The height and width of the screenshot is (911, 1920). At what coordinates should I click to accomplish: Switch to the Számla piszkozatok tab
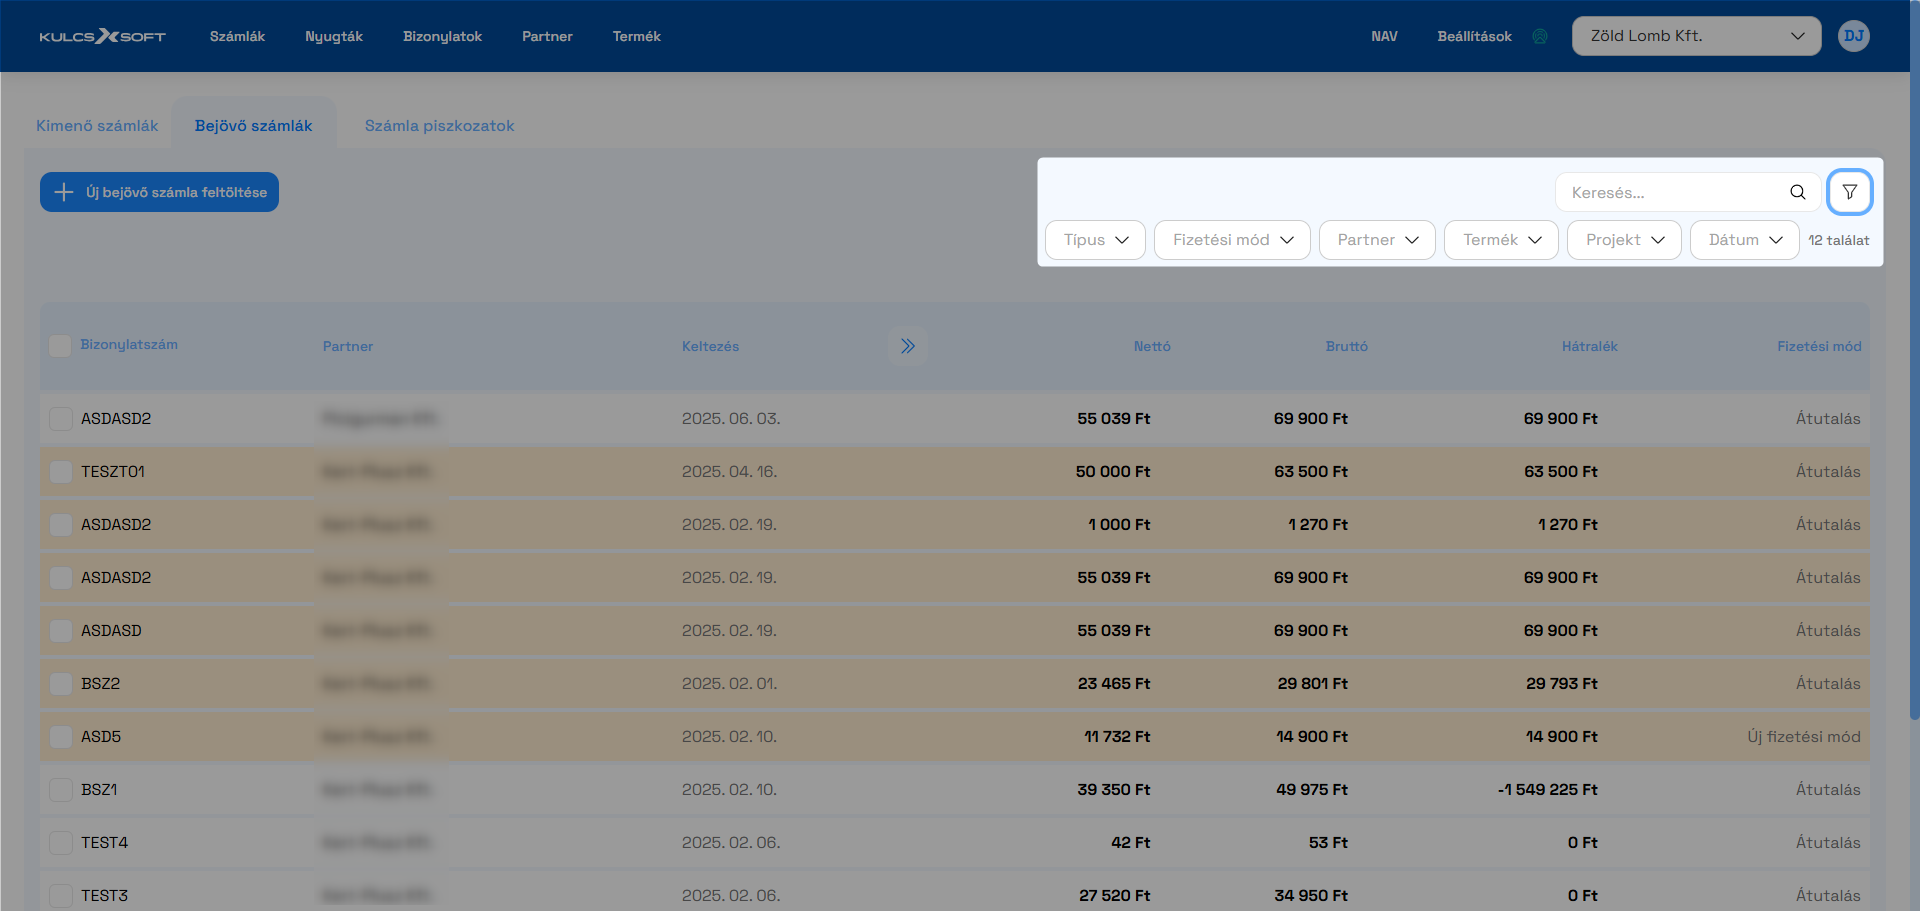(x=439, y=126)
